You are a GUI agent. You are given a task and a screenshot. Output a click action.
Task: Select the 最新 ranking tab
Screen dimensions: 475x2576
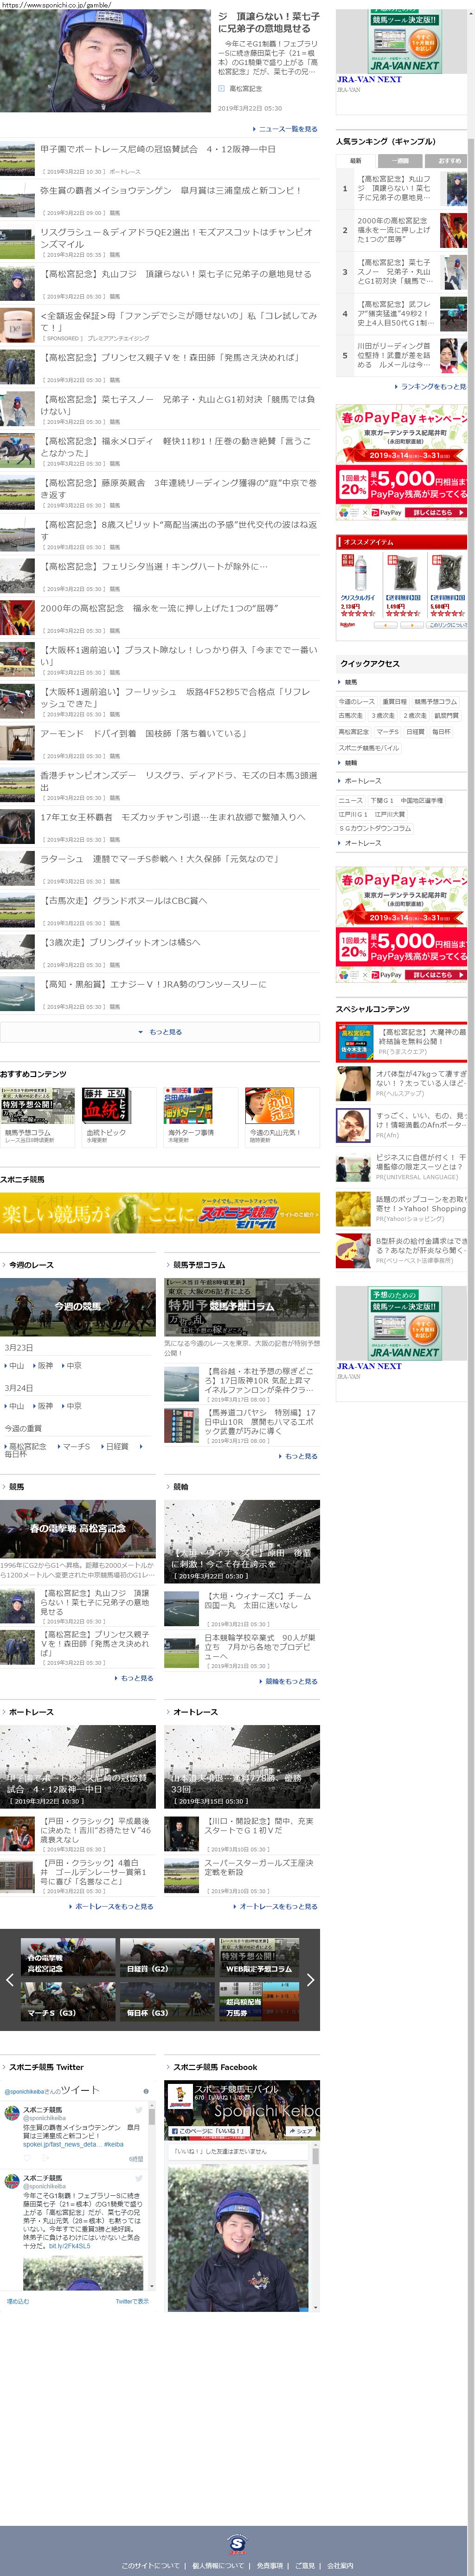[x=356, y=160]
